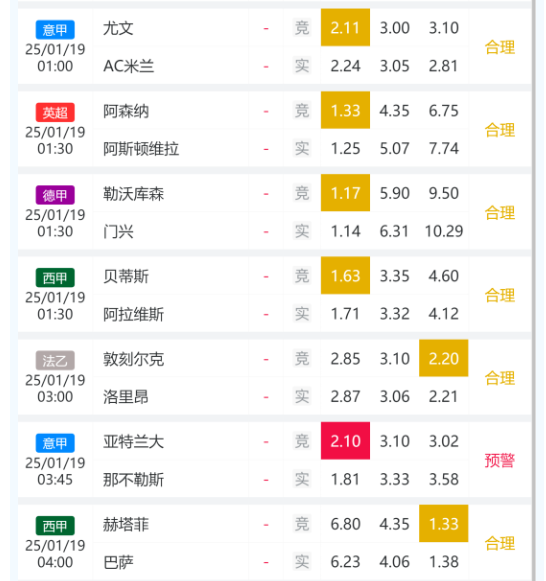Select highlighted odds 2.11 for 尤文
Image resolution: width=546 pixels, height=581 pixels.
(x=345, y=27)
